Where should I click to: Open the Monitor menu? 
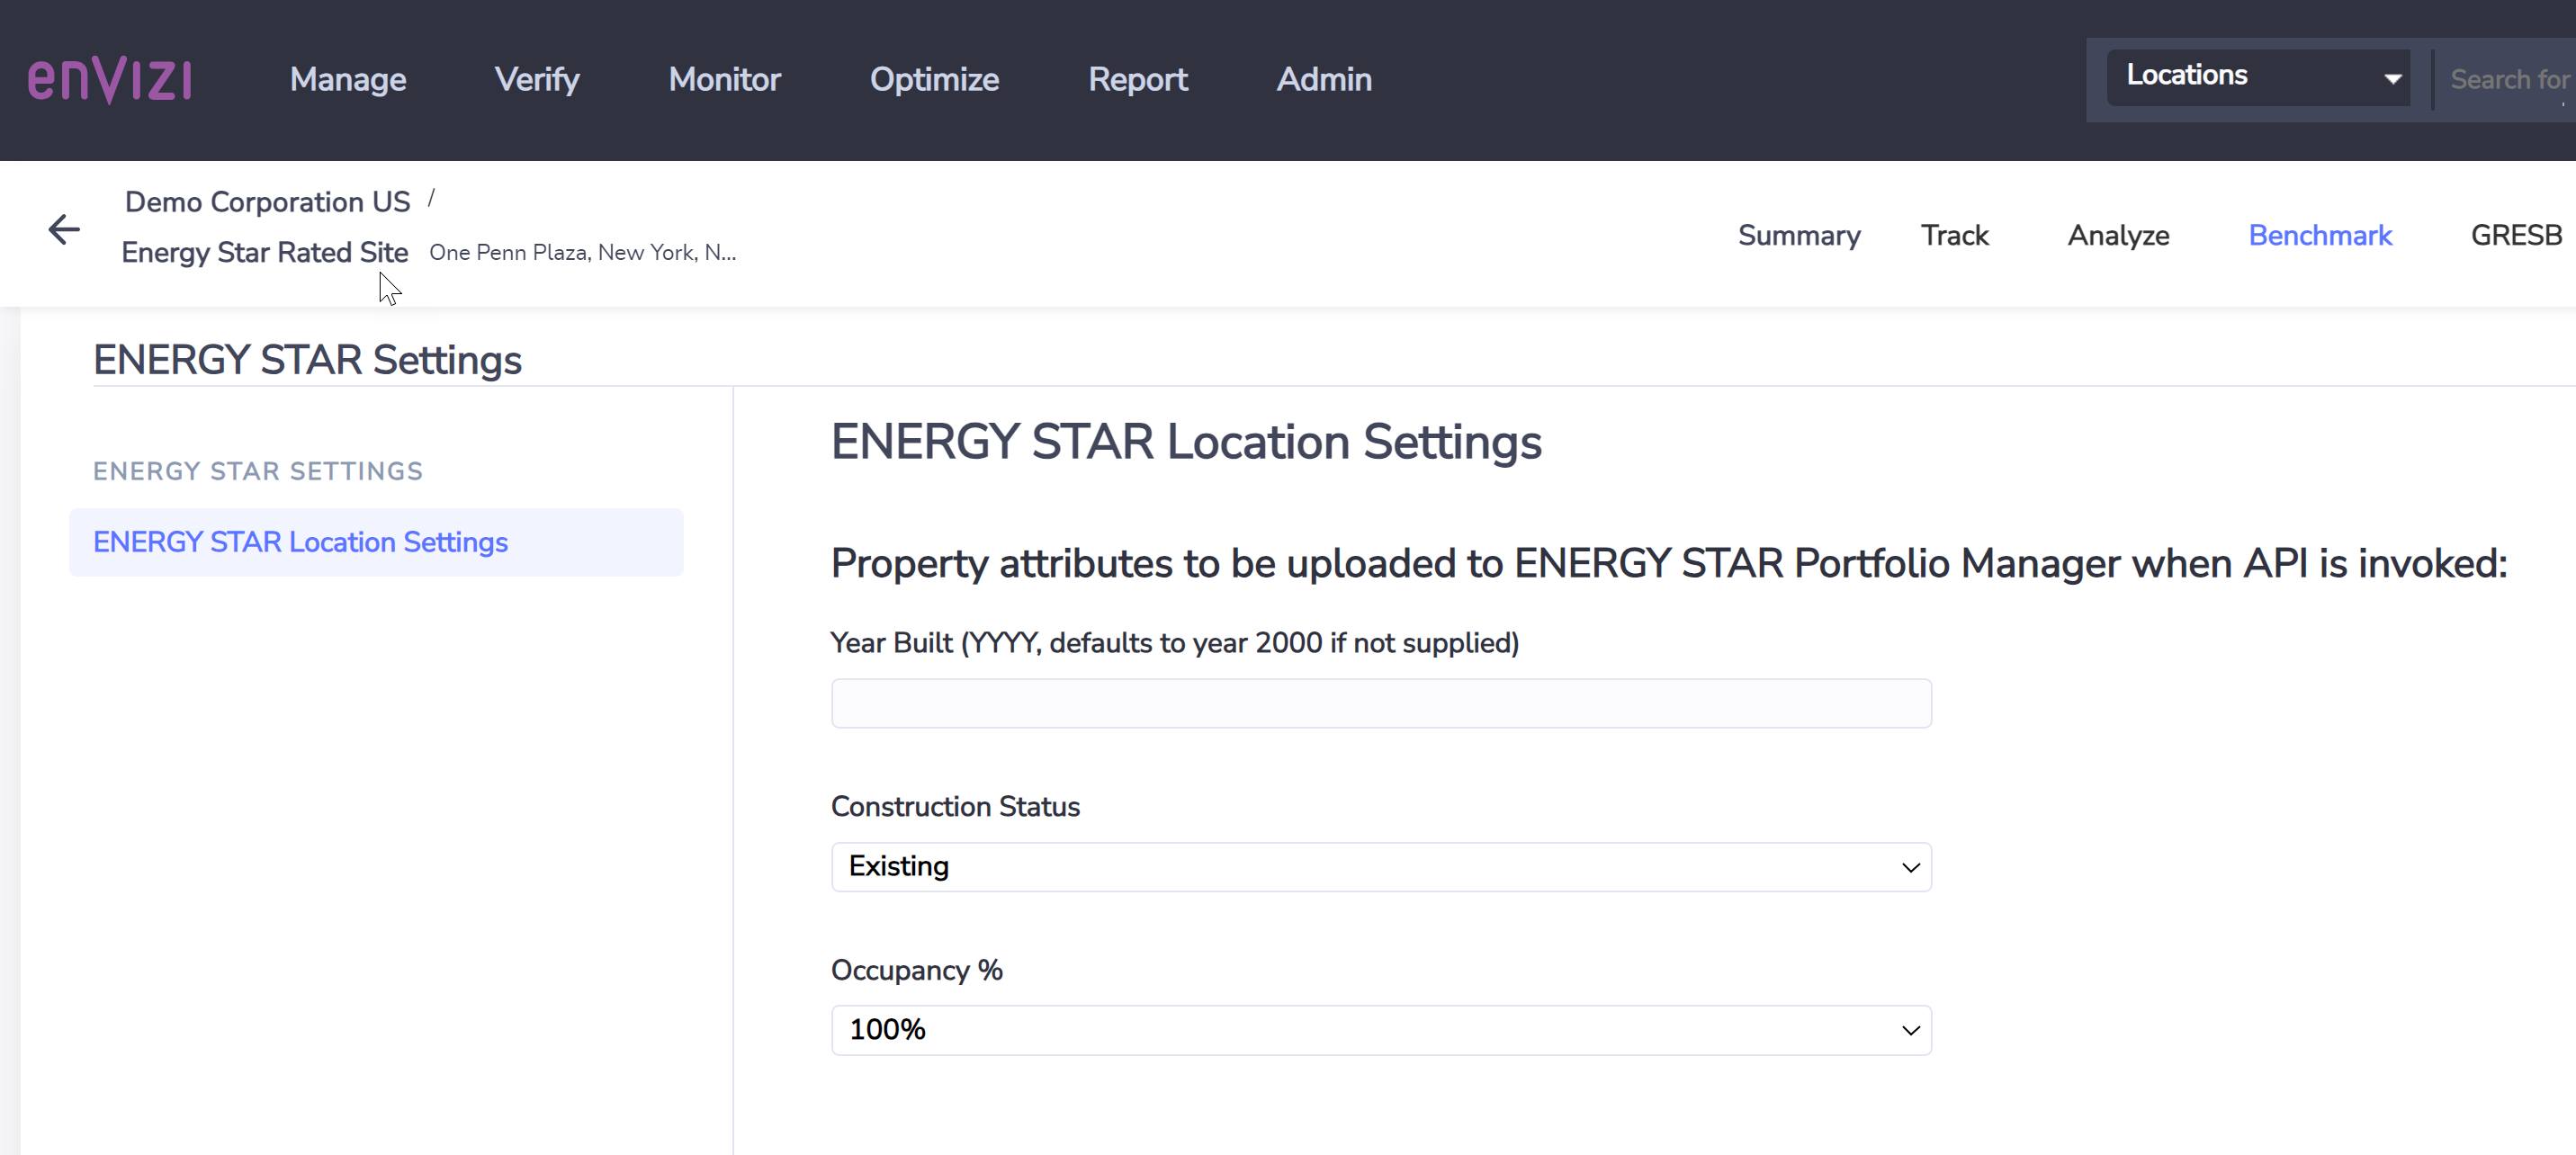coord(724,79)
